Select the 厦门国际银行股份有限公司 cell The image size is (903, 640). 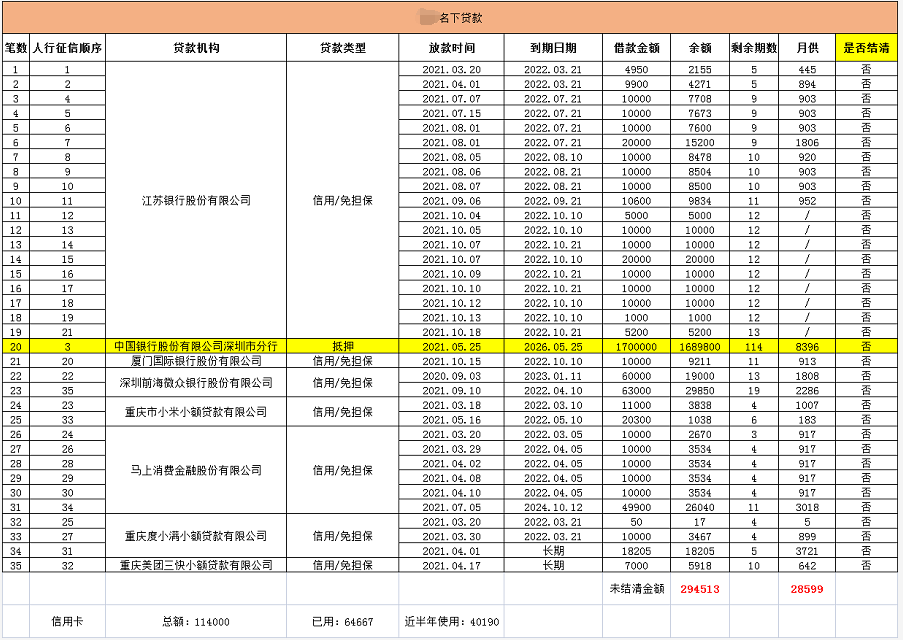[196, 361]
